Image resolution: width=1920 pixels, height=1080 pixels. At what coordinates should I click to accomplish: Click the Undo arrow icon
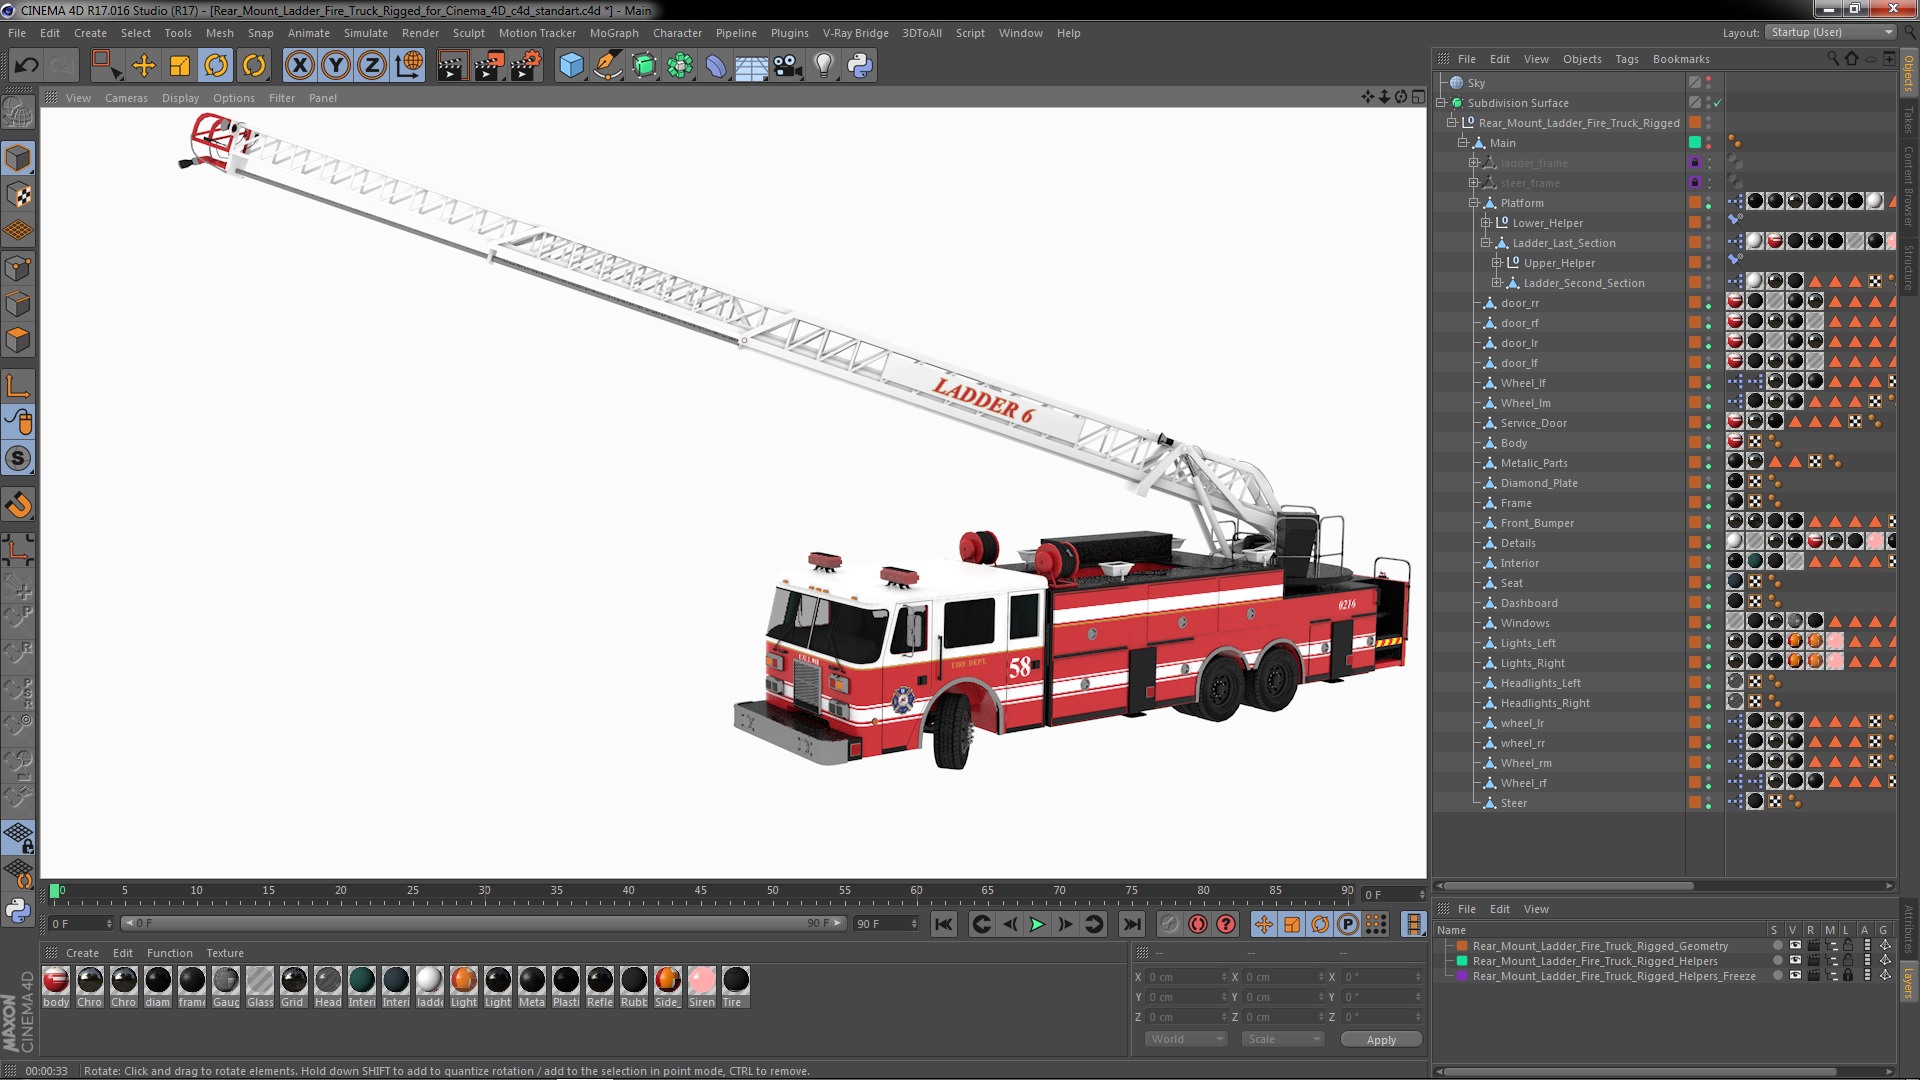pyautogui.click(x=27, y=66)
